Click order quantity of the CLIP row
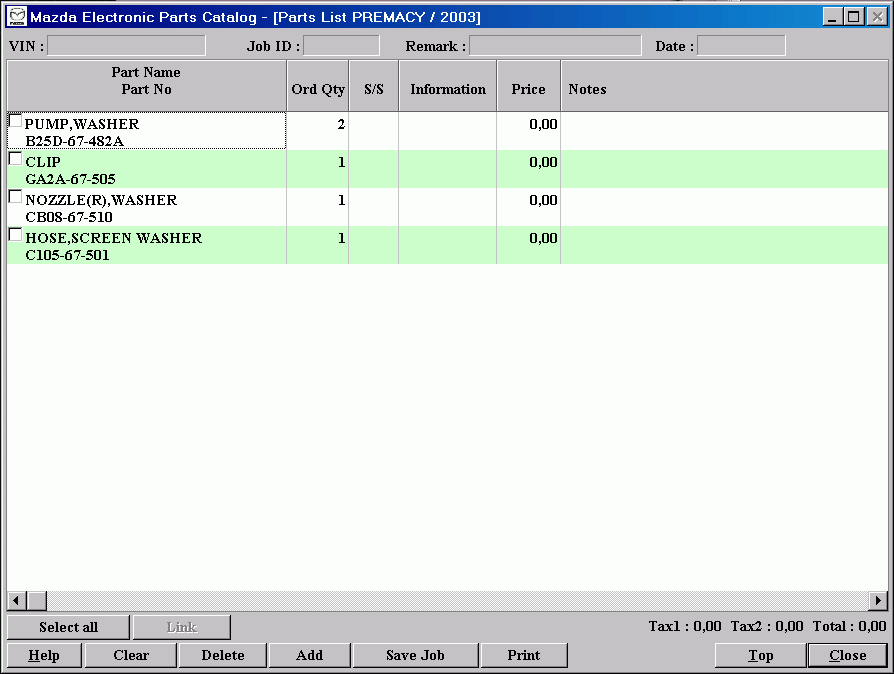 (342, 163)
